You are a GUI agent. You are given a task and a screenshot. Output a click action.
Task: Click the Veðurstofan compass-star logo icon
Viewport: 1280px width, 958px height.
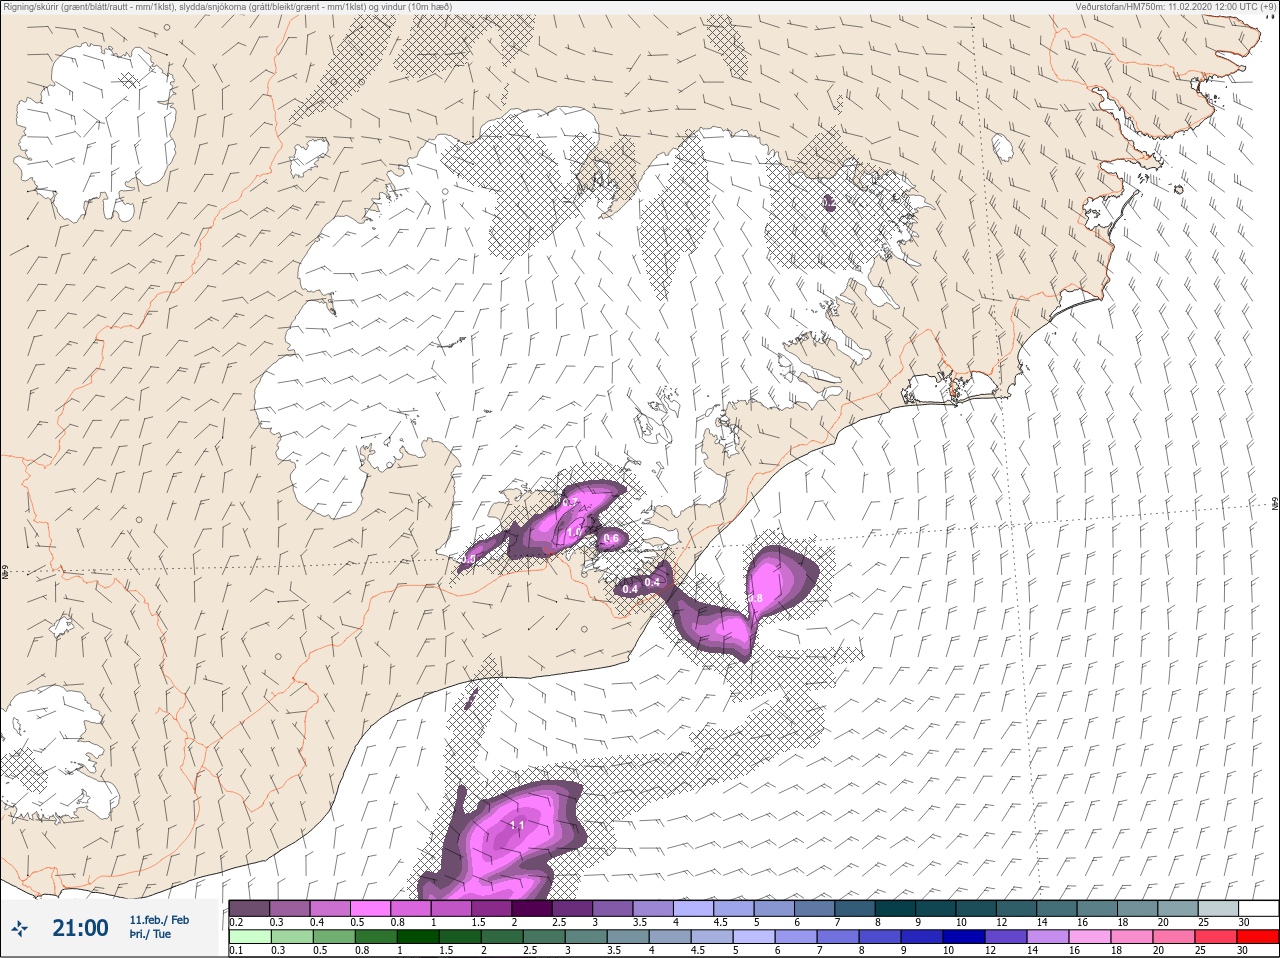tap(19, 928)
